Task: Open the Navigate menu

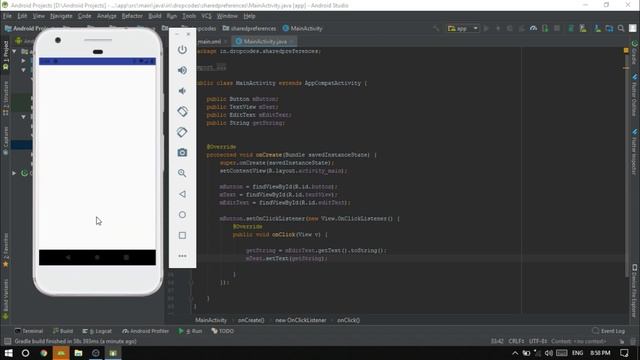Action: [x=61, y=16]
